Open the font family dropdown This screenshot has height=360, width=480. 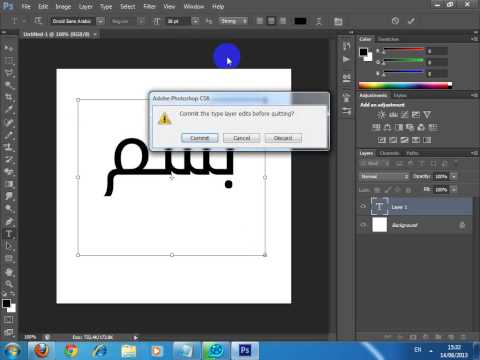pos(100,21)
